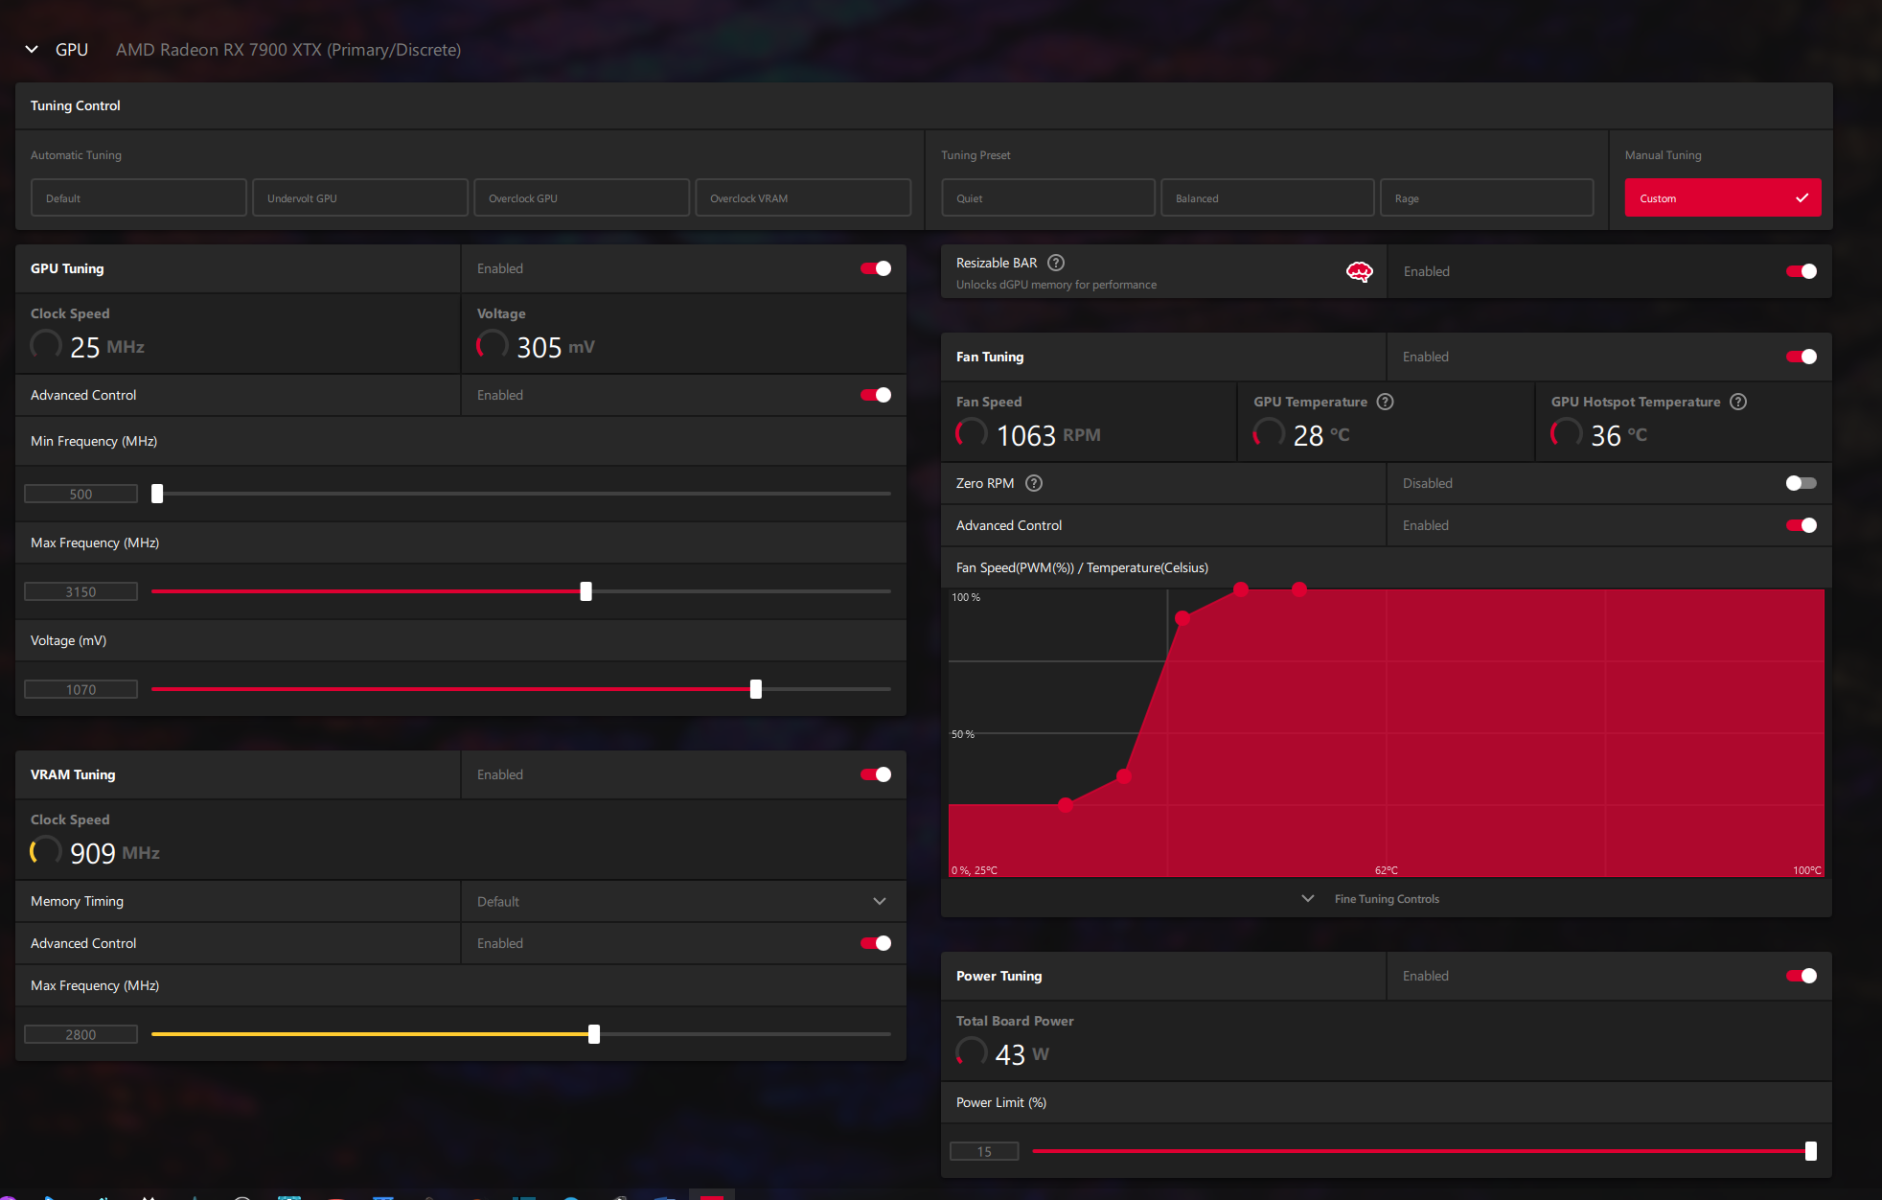Image resolution: width=1882 pixels, height=1200 pixels.
Task: Open GPU Temperature help icon
Action: coord(1385,402)
